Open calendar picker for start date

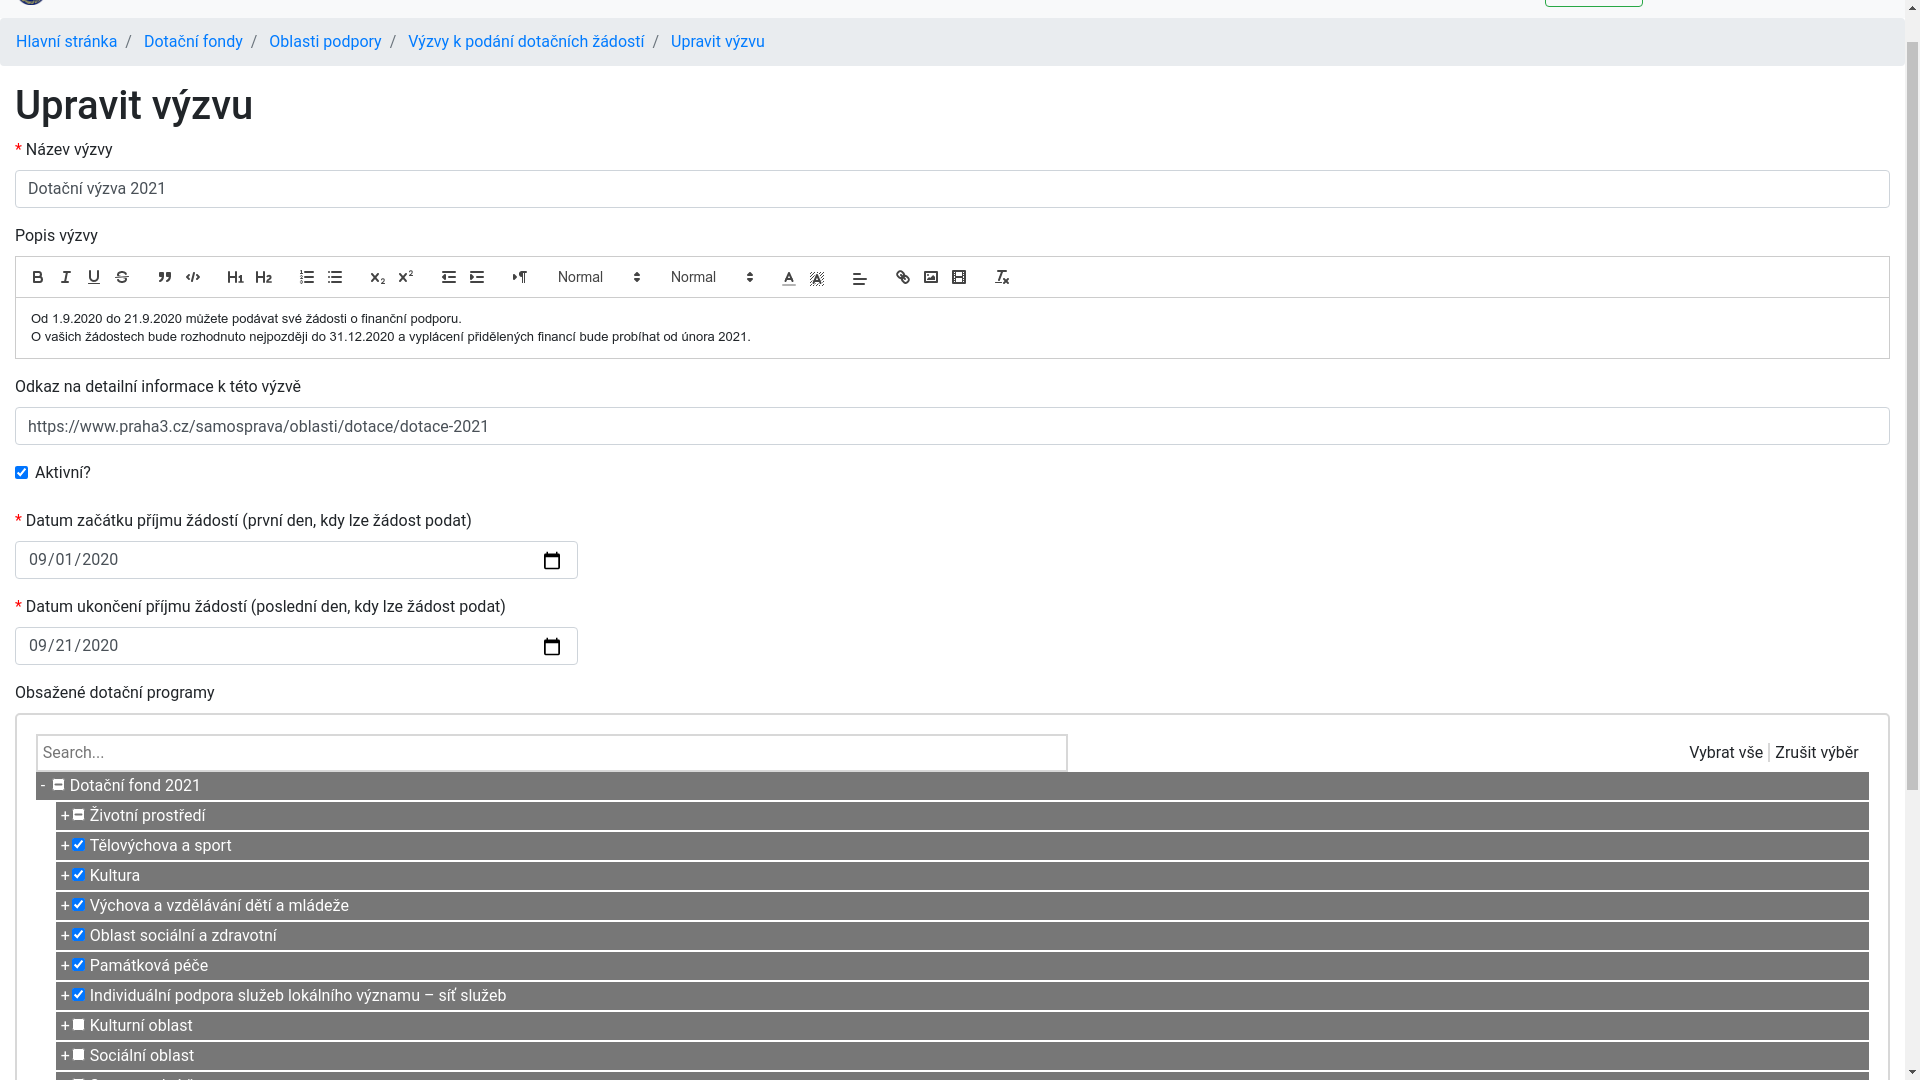[552, 561]
